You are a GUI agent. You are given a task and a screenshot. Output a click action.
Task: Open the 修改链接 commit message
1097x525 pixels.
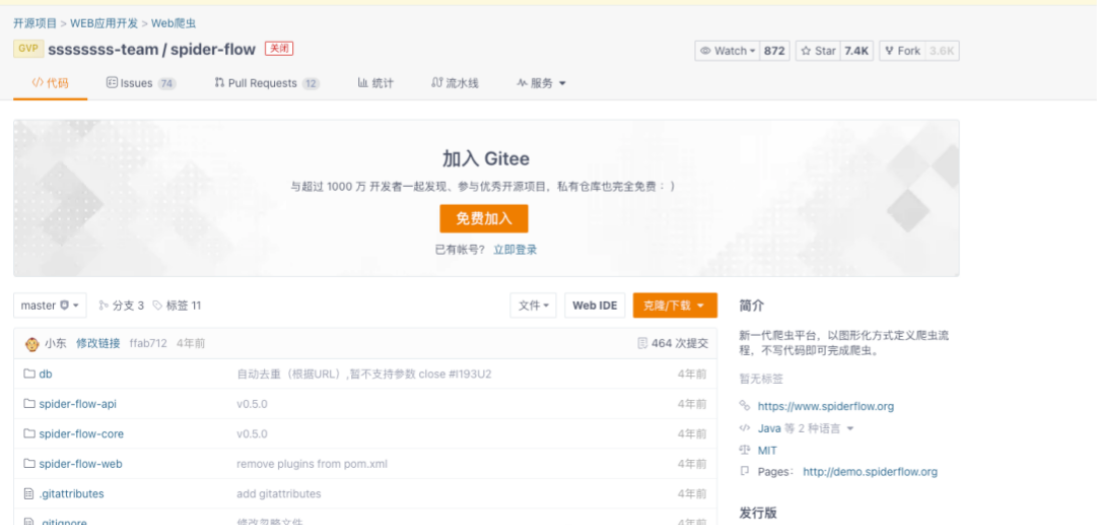98,344
